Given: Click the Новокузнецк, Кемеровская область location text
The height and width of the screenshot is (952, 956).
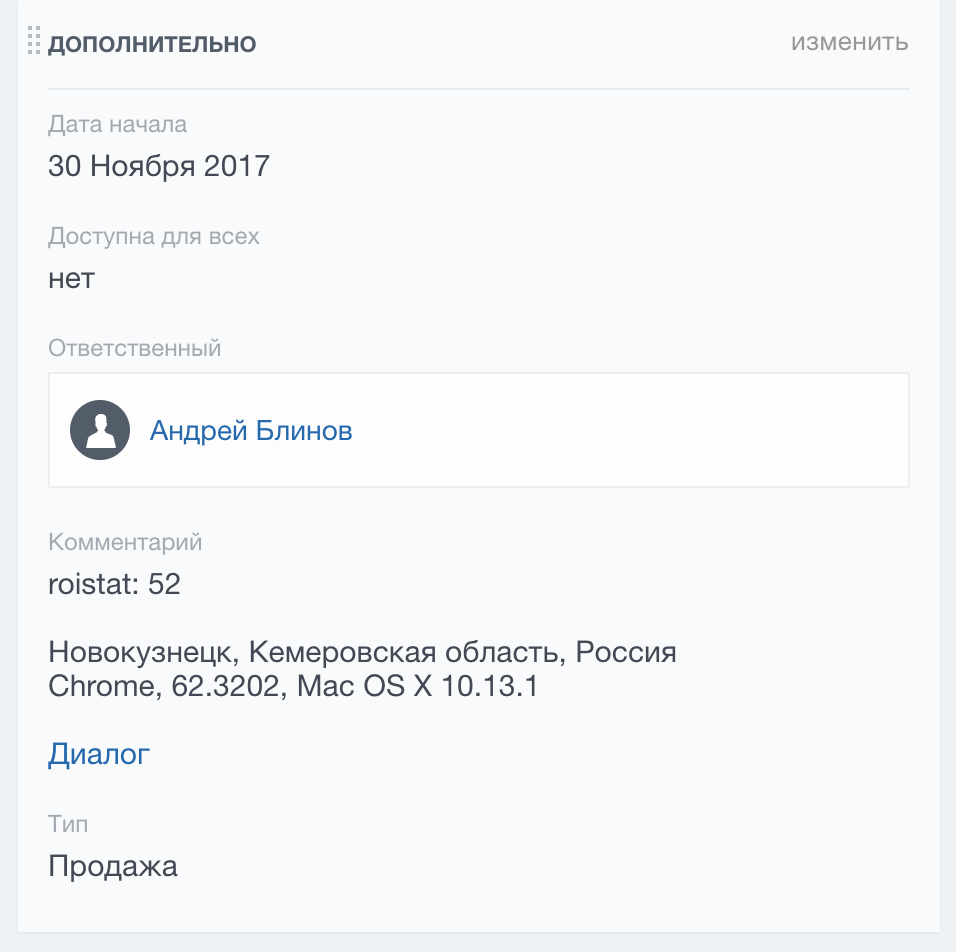Looking at the screenshot, I should pos(304,653).
